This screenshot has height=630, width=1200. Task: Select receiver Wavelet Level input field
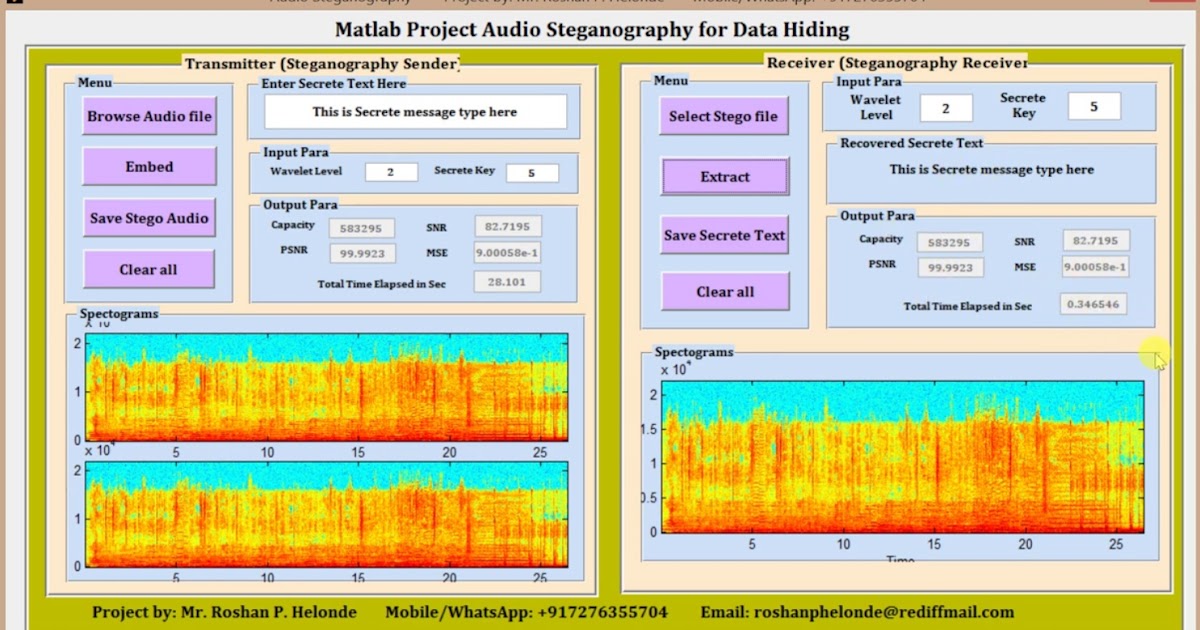945,107
